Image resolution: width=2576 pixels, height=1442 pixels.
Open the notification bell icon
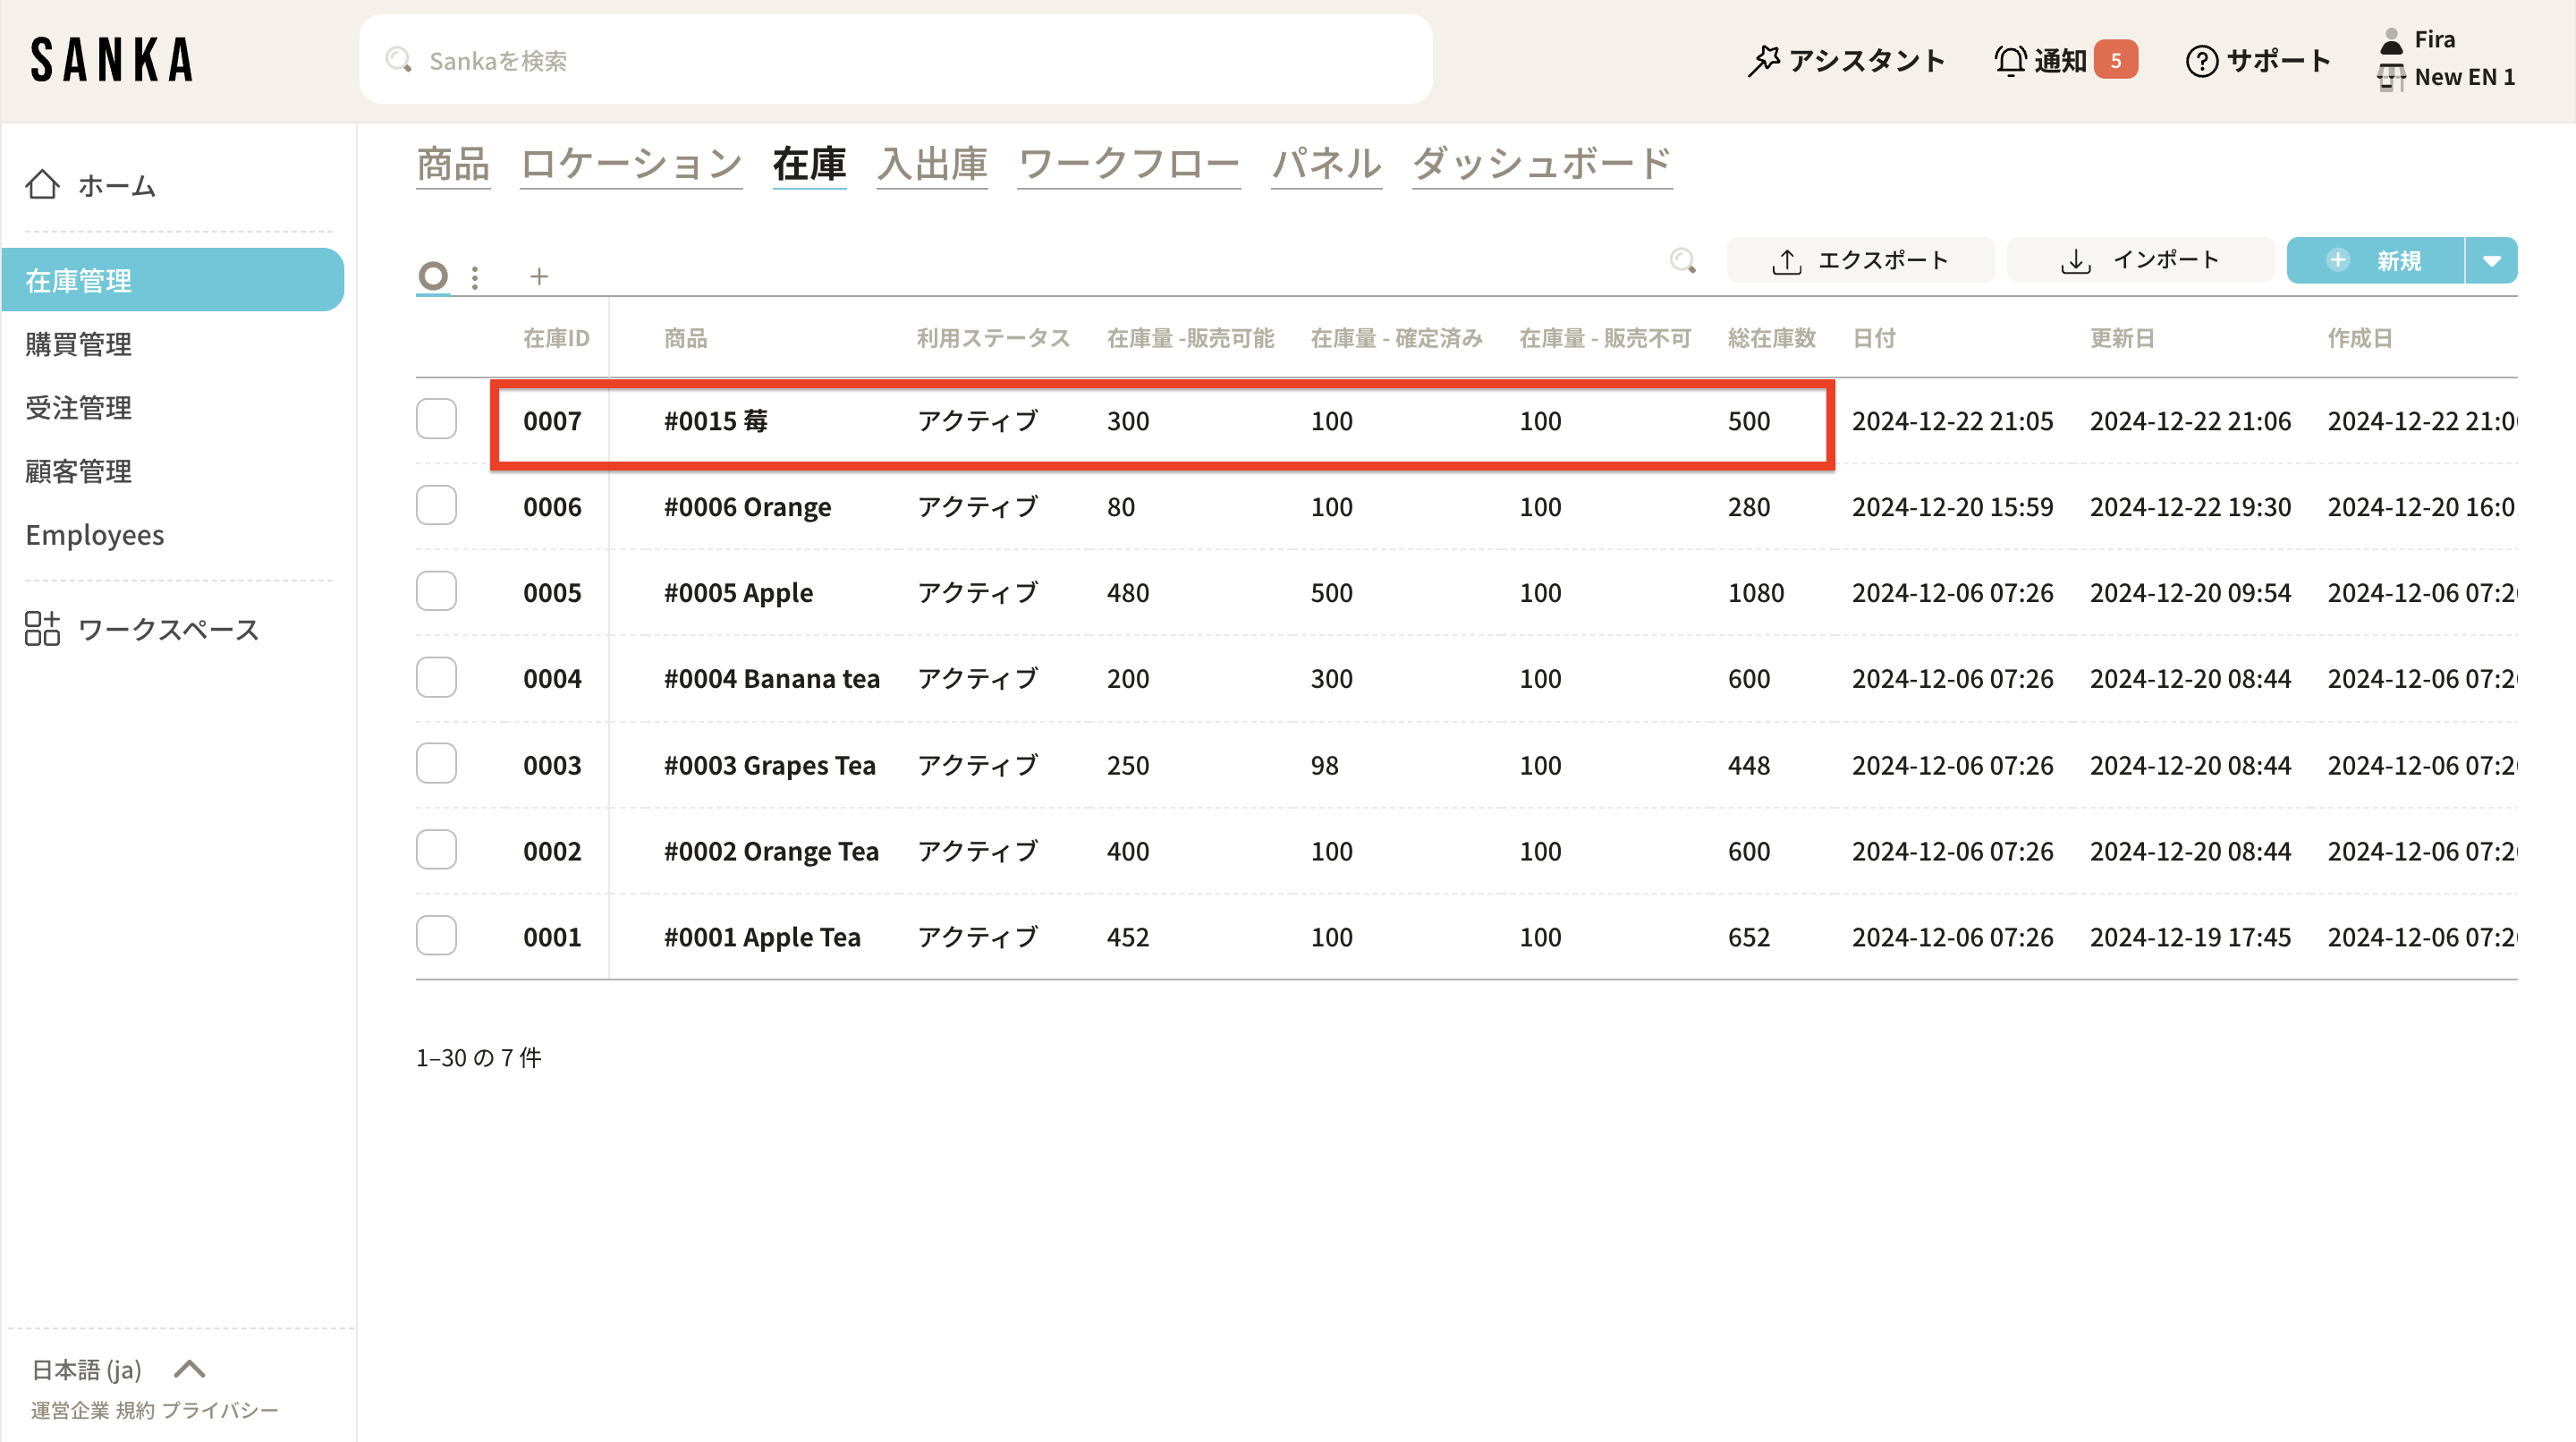pyautogui.click(x=2010, y=61)
